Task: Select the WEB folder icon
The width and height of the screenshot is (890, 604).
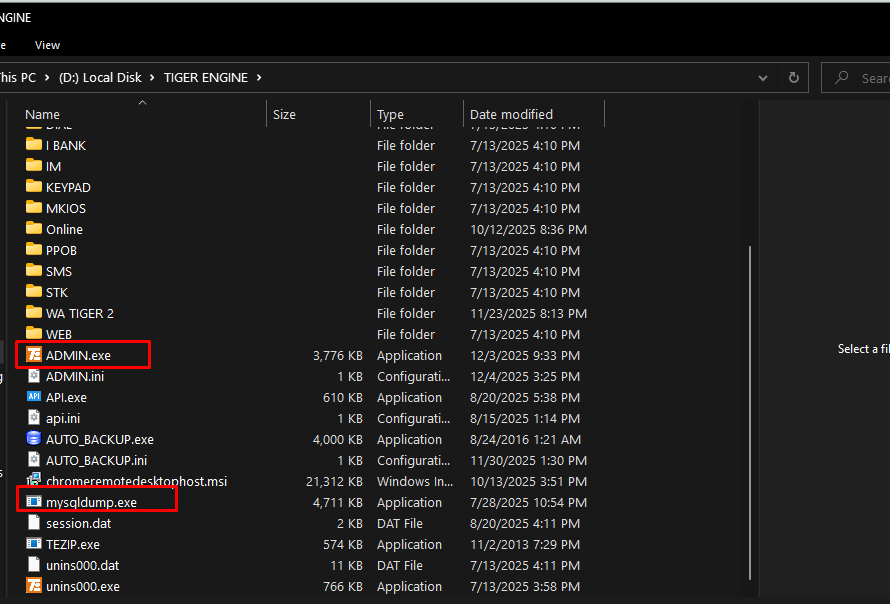Action: click(34, 334)
